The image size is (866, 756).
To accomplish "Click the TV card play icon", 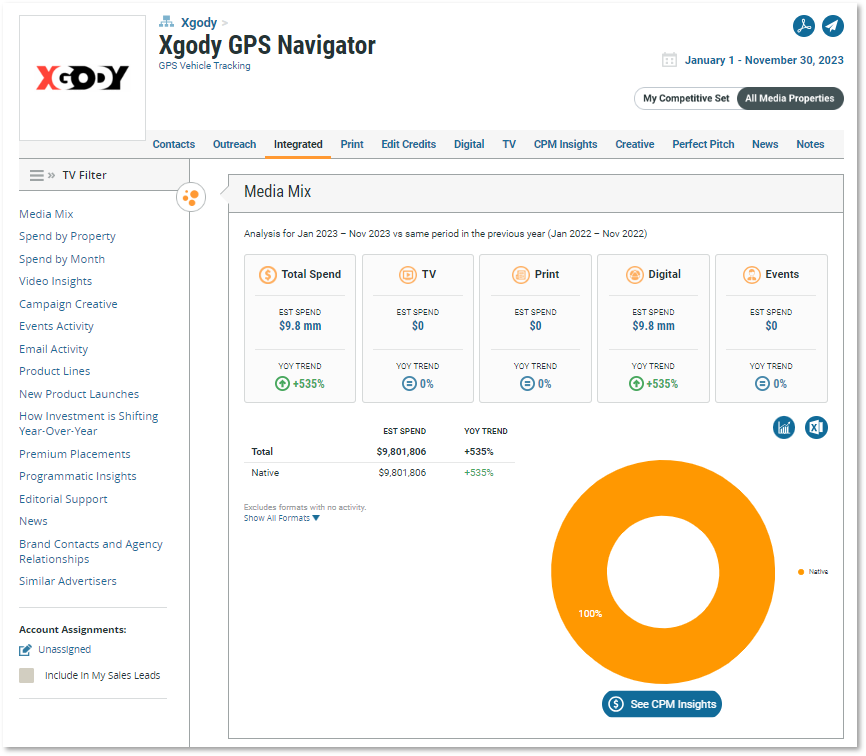I will [408, 274].
